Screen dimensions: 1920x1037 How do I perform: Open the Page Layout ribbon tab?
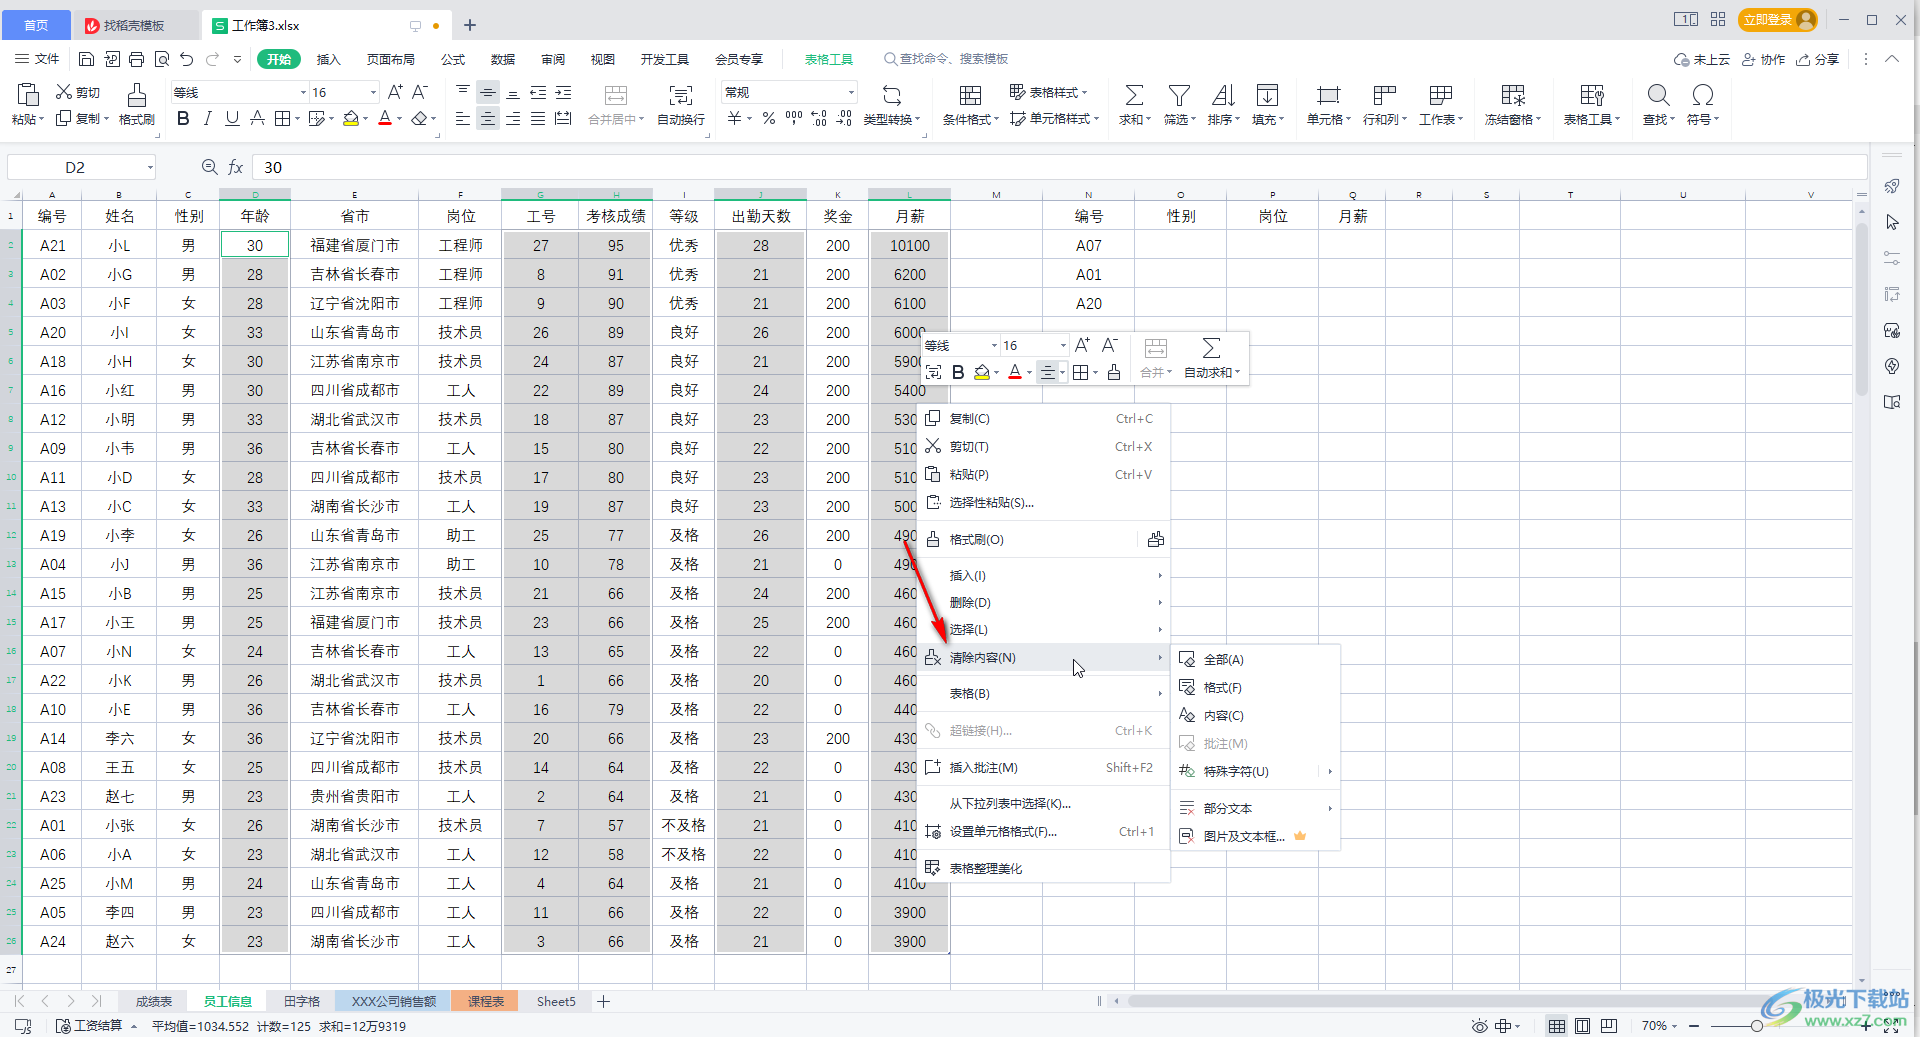pos(390,59)
